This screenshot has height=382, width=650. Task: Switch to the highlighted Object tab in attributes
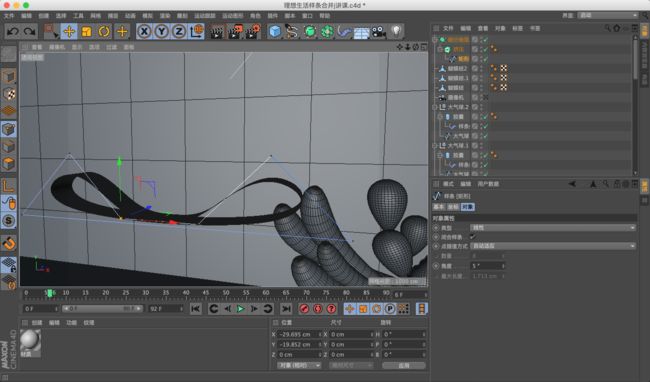click(x=468, y=207)
